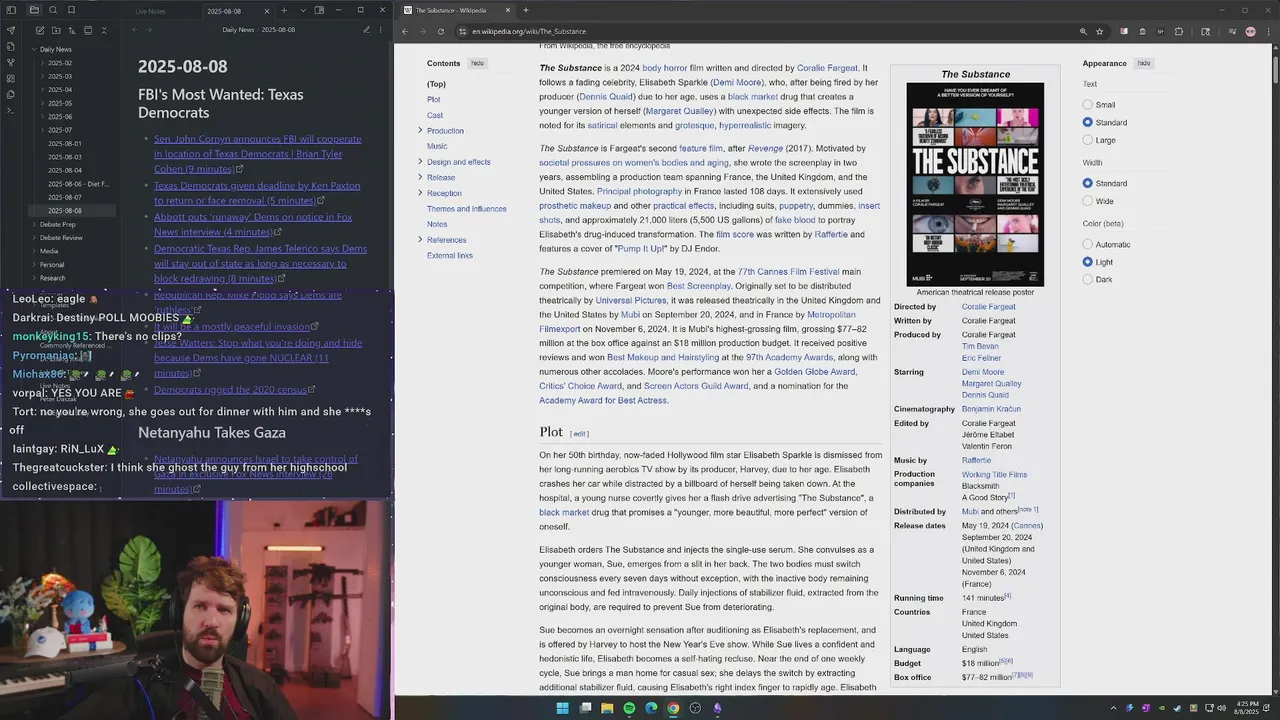This screenshot has height=720, width=1280.
Task: Open File Explorer from the taskbar
Action: click(607, 708)
